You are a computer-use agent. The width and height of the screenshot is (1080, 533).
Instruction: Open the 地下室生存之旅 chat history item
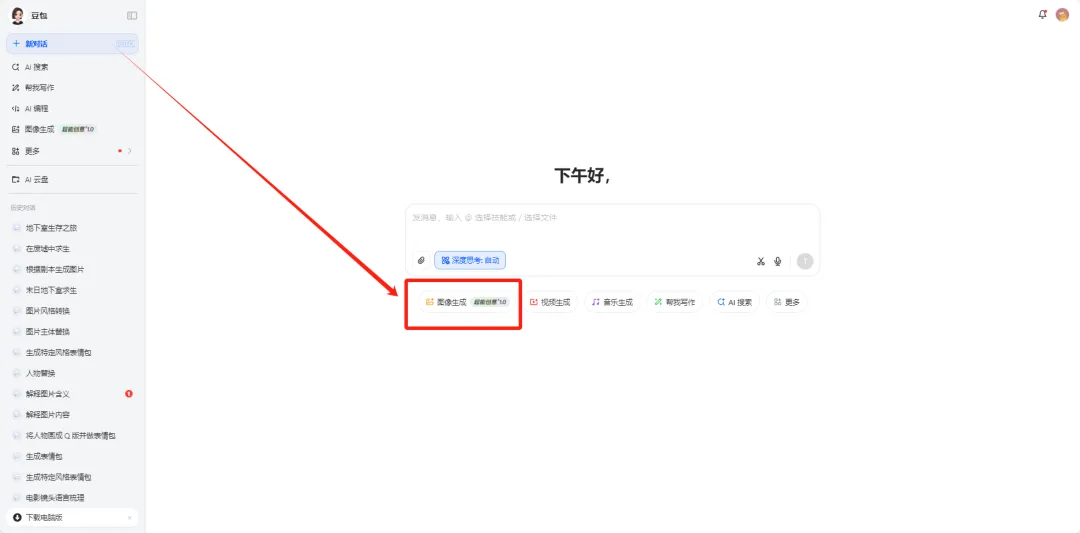point(51,228)
